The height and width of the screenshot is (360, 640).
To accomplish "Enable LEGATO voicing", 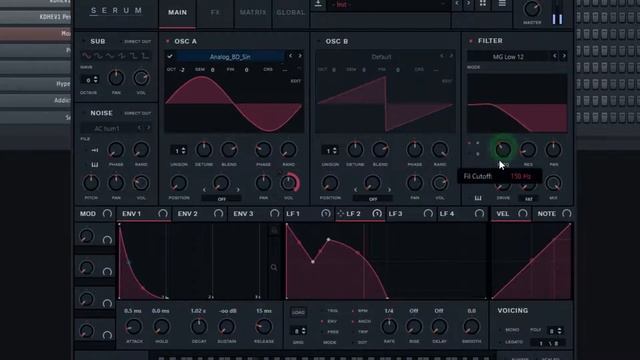I will click(511, 342).
